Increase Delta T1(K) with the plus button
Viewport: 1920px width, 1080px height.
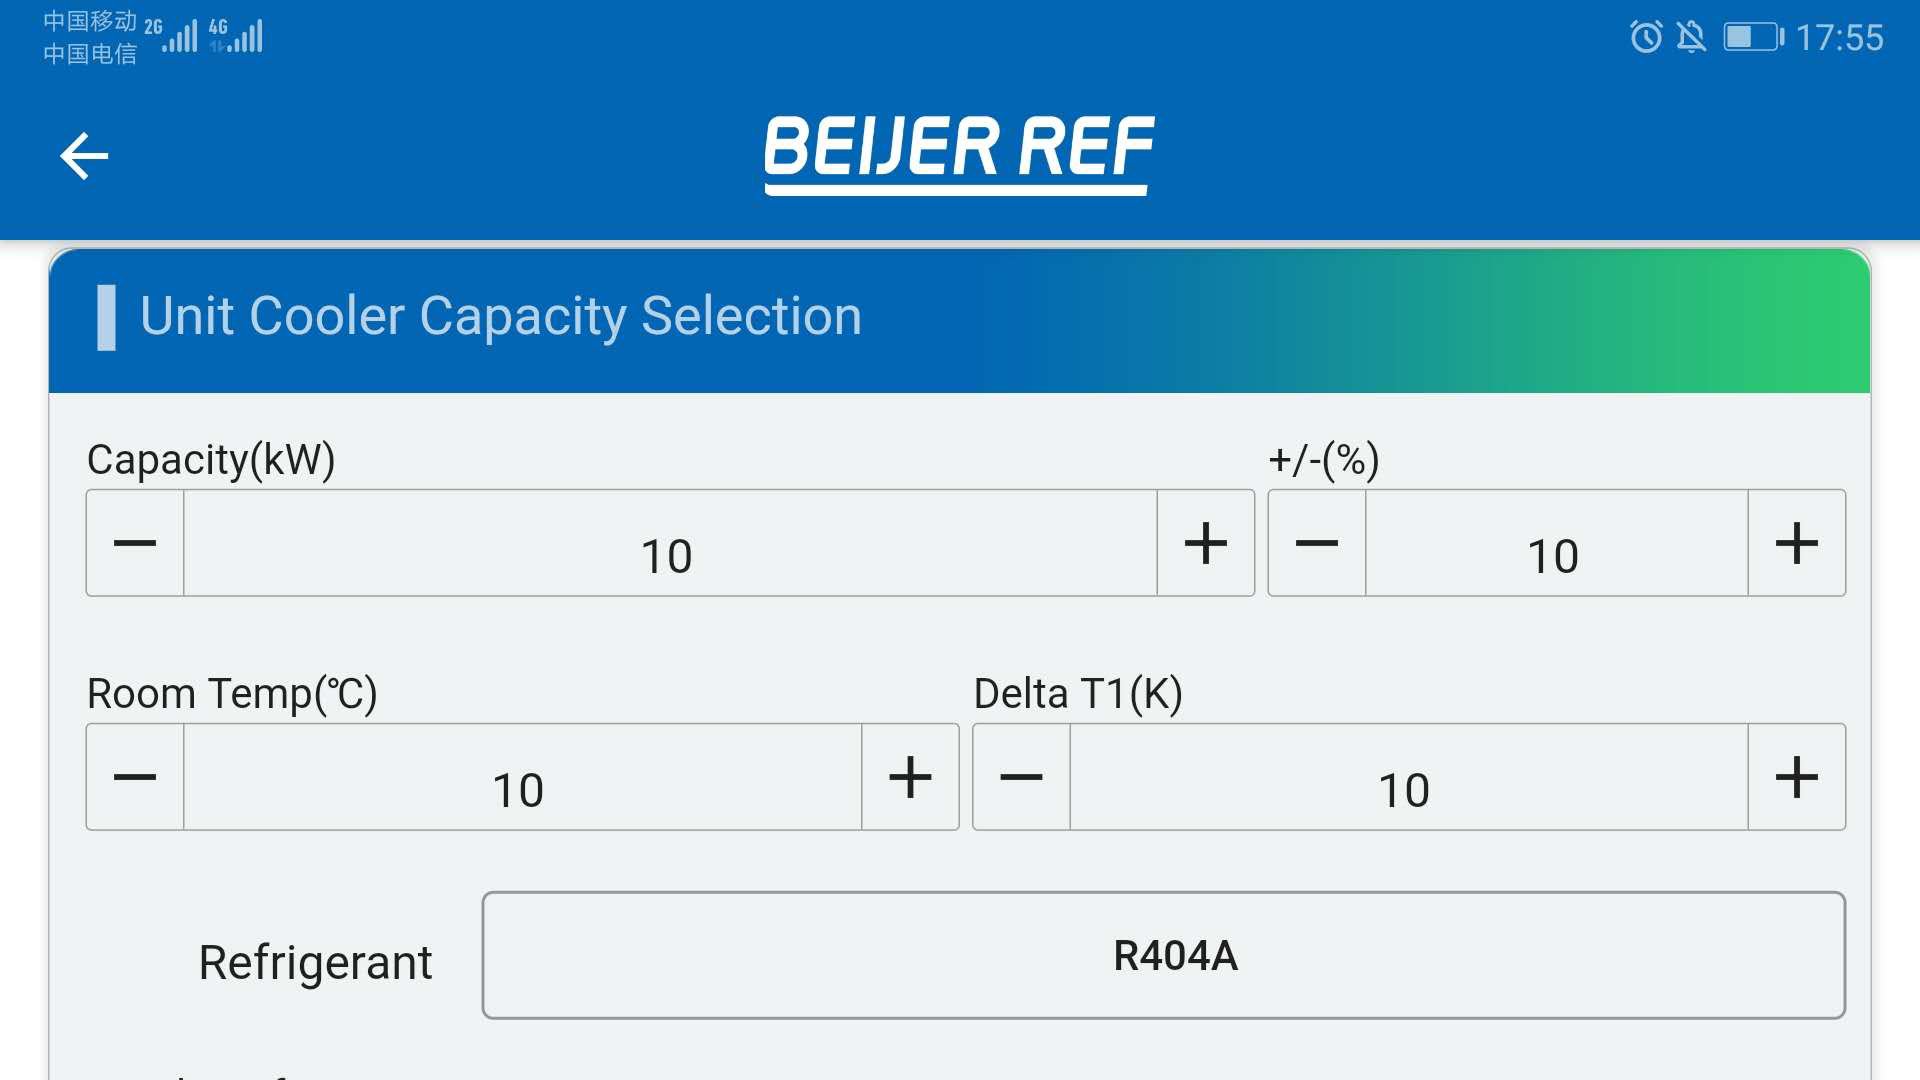1797,776
